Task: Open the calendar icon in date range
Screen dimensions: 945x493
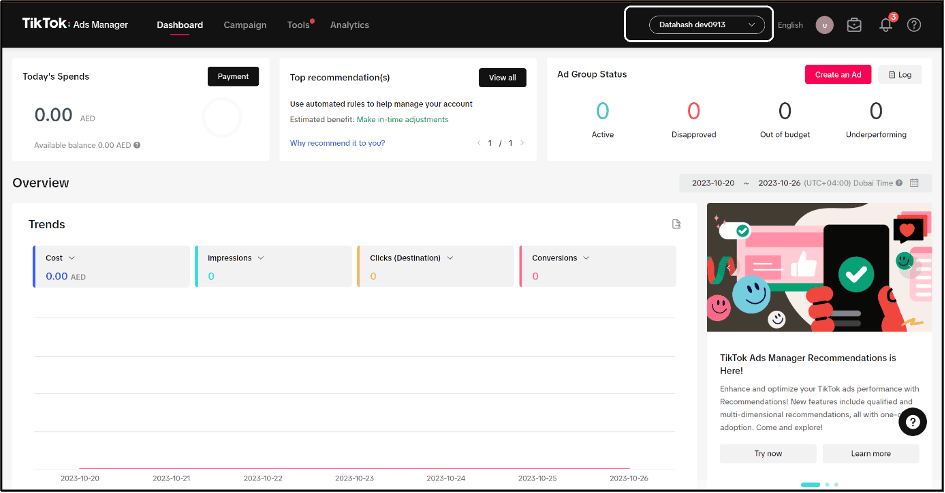Action: pos(913,183)
